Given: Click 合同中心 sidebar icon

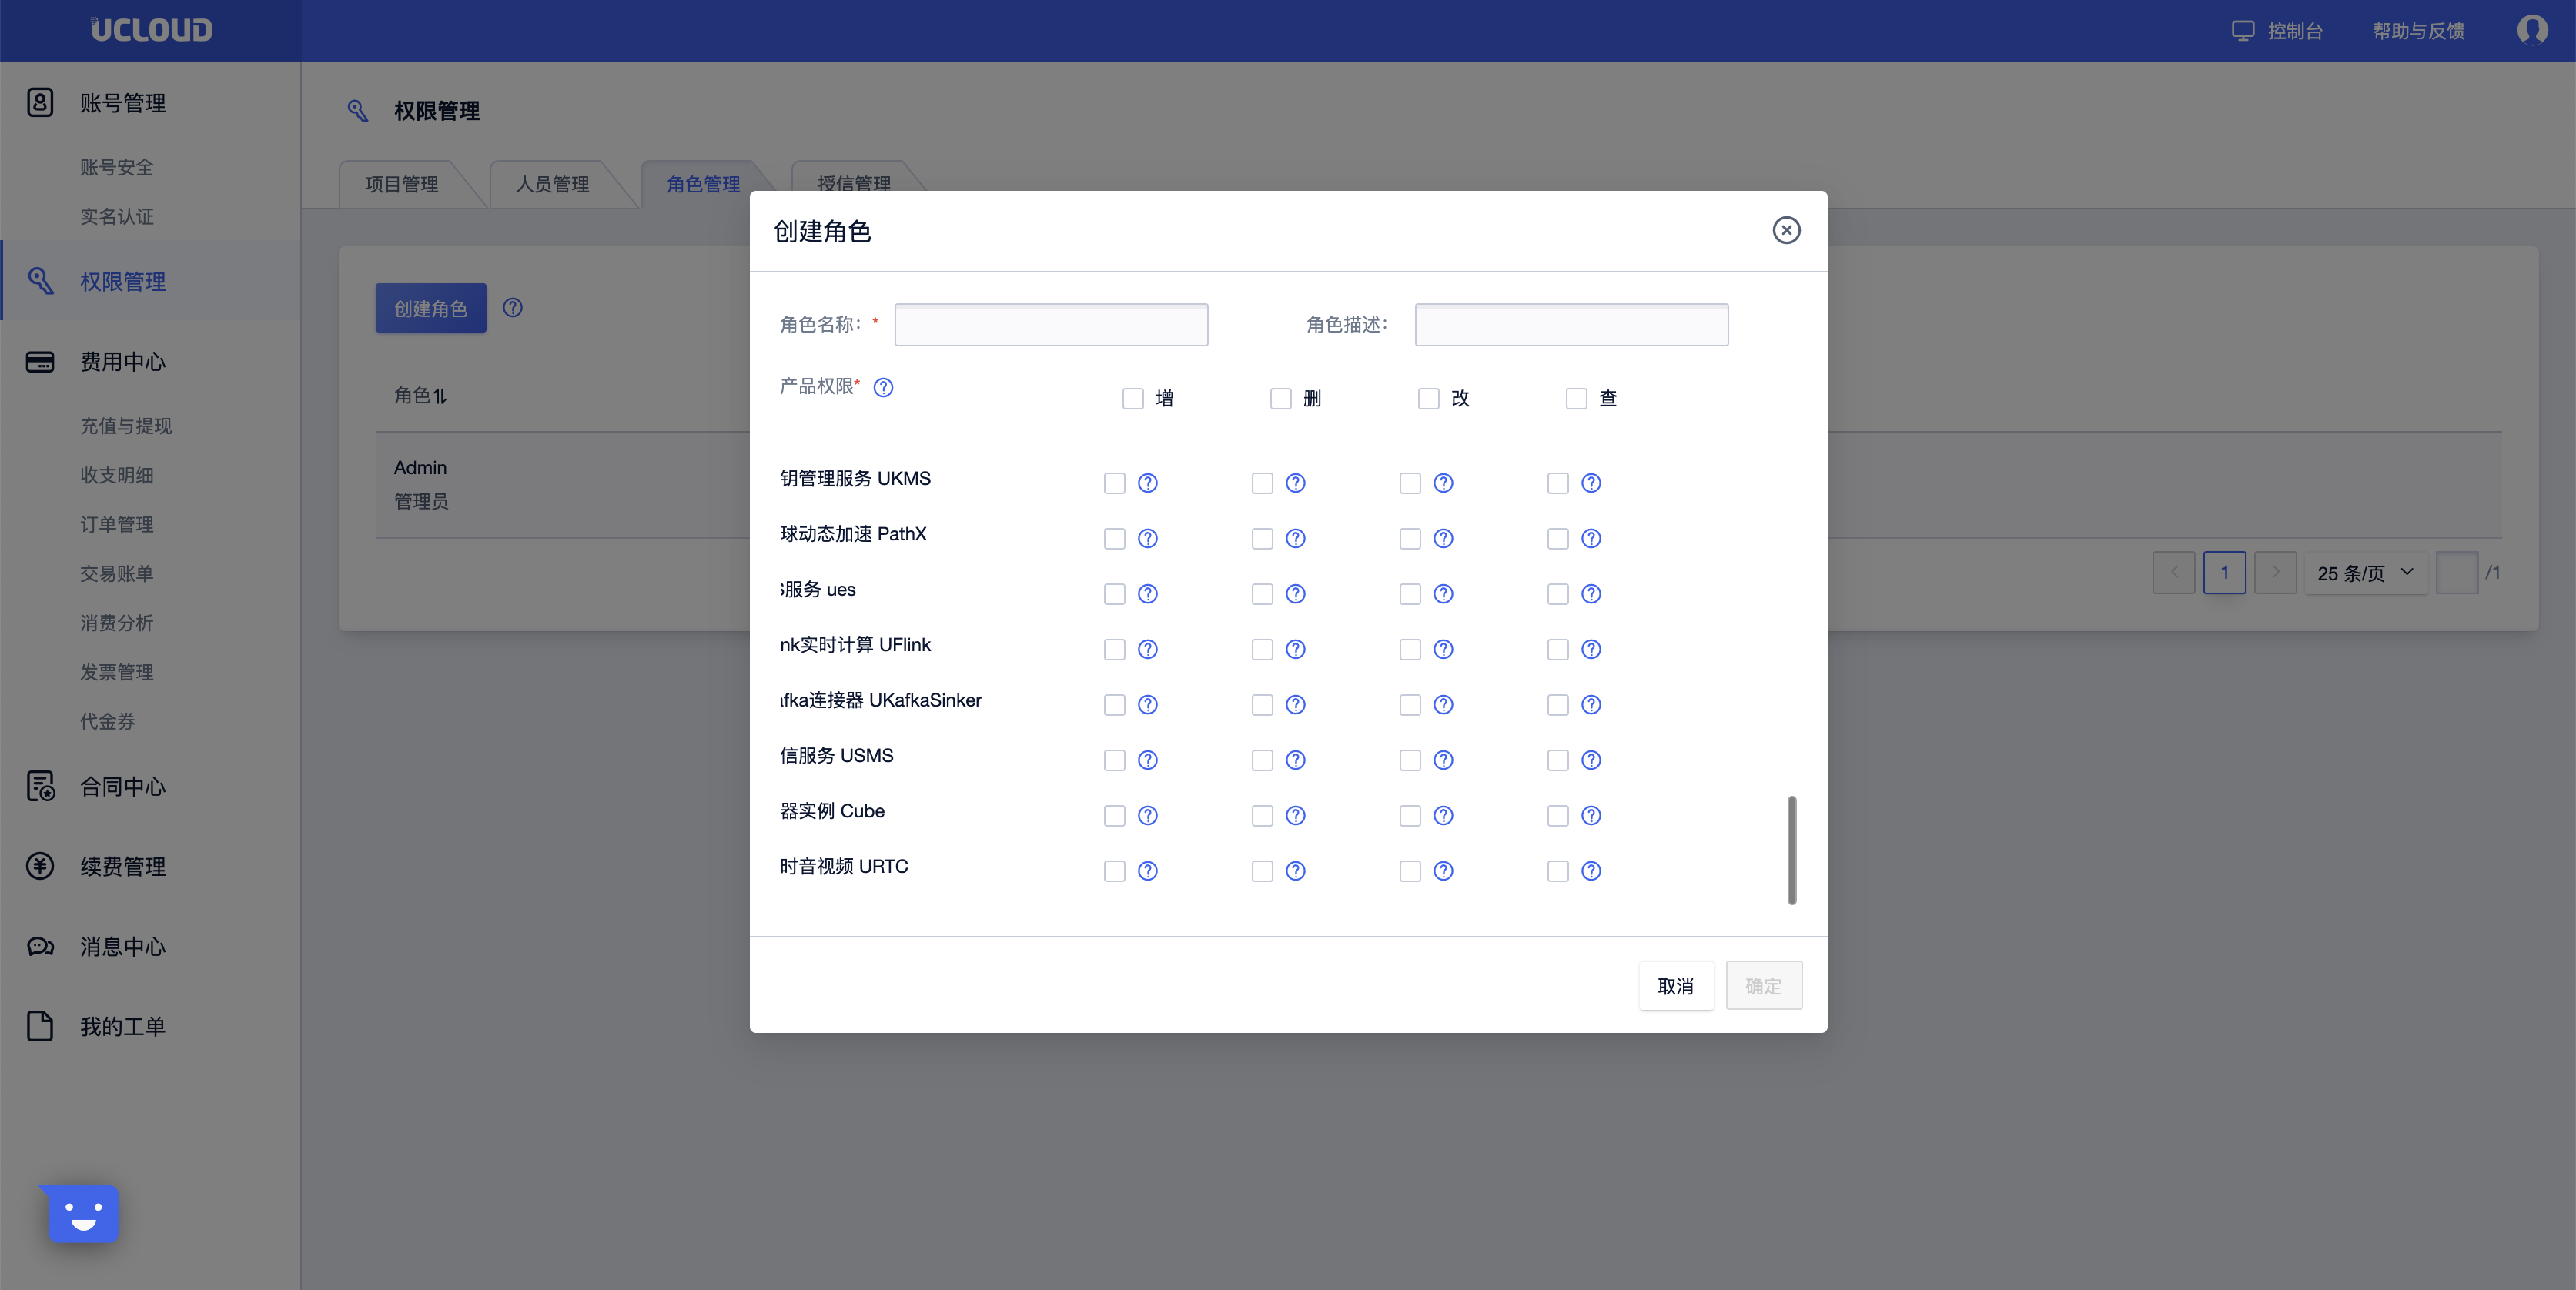Looking at the screenshot, I should click(x=40, y=787).
